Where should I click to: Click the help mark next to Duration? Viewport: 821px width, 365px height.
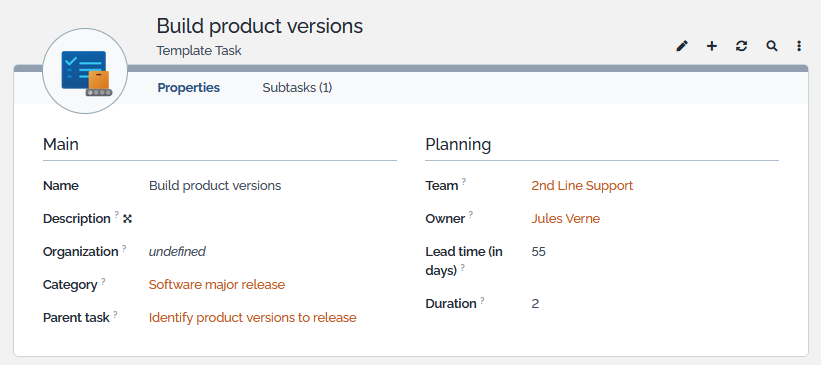click(x=482, y=300)
